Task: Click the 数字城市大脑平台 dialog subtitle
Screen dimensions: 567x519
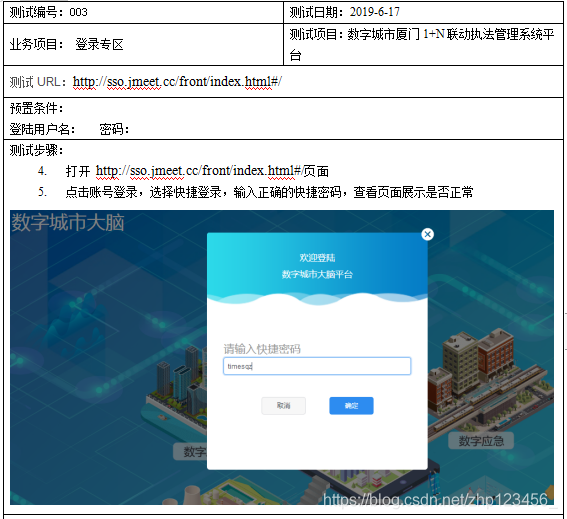Action: [x=317, y=274]
